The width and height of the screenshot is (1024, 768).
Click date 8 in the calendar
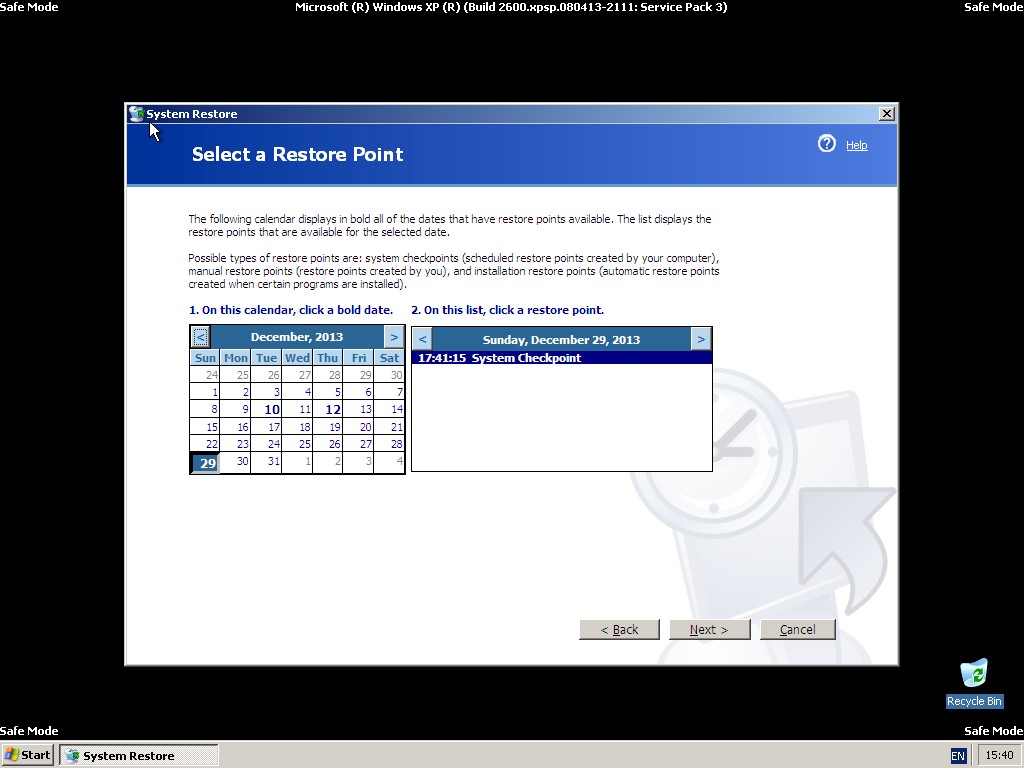205,409
